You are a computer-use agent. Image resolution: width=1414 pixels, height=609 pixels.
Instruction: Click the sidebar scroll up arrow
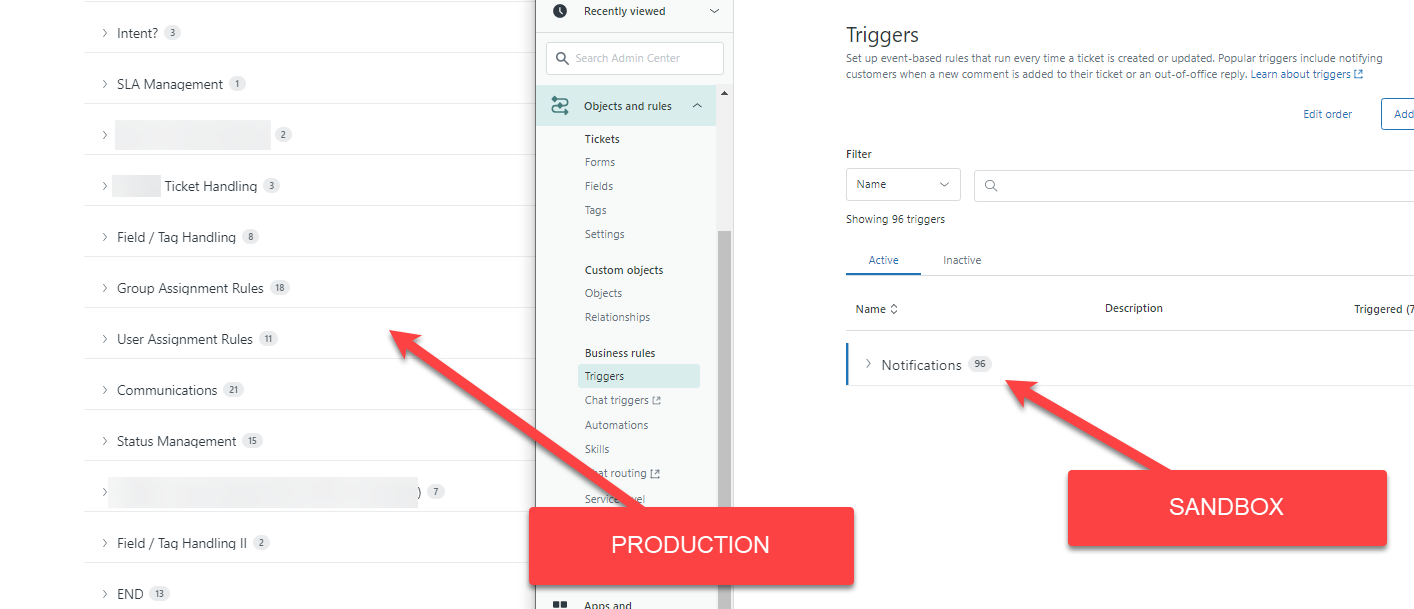click(724, 93)
